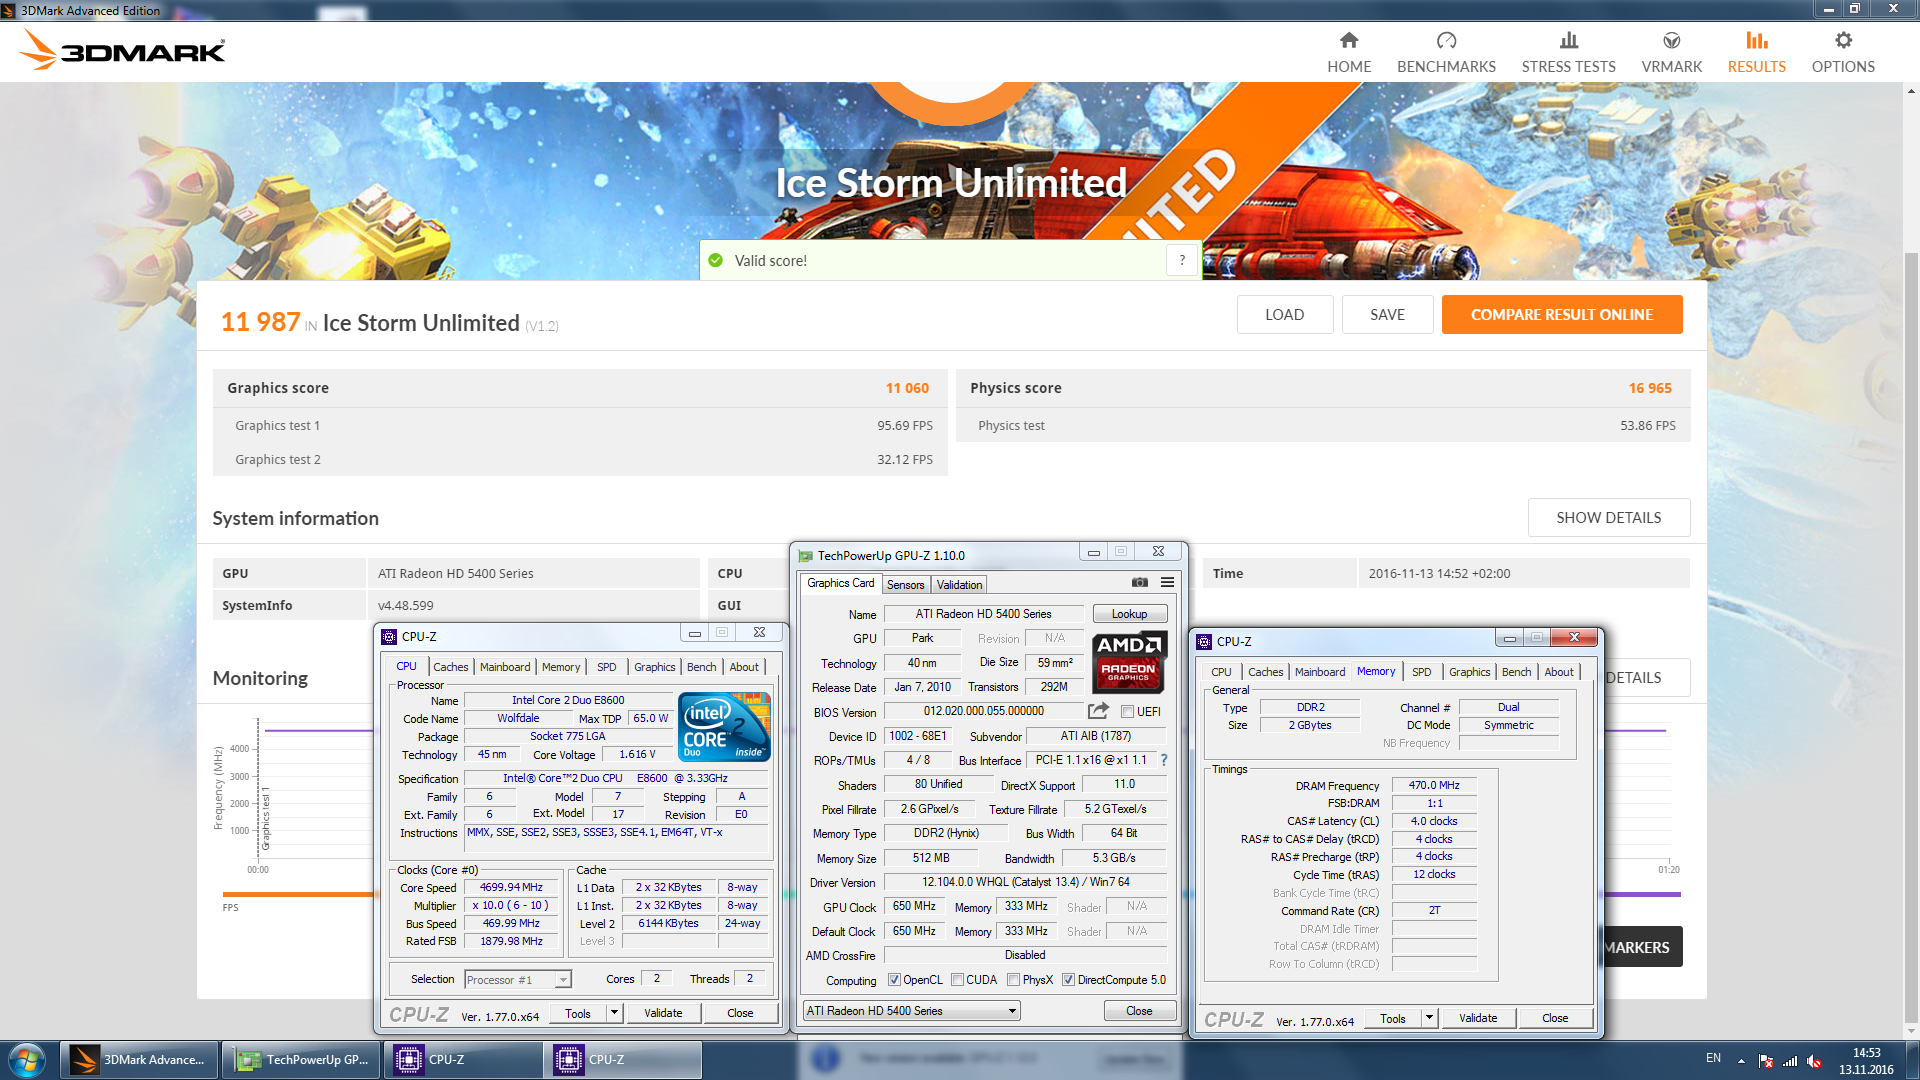Open STRESS TESTS in 3DMark nav

1568,52
